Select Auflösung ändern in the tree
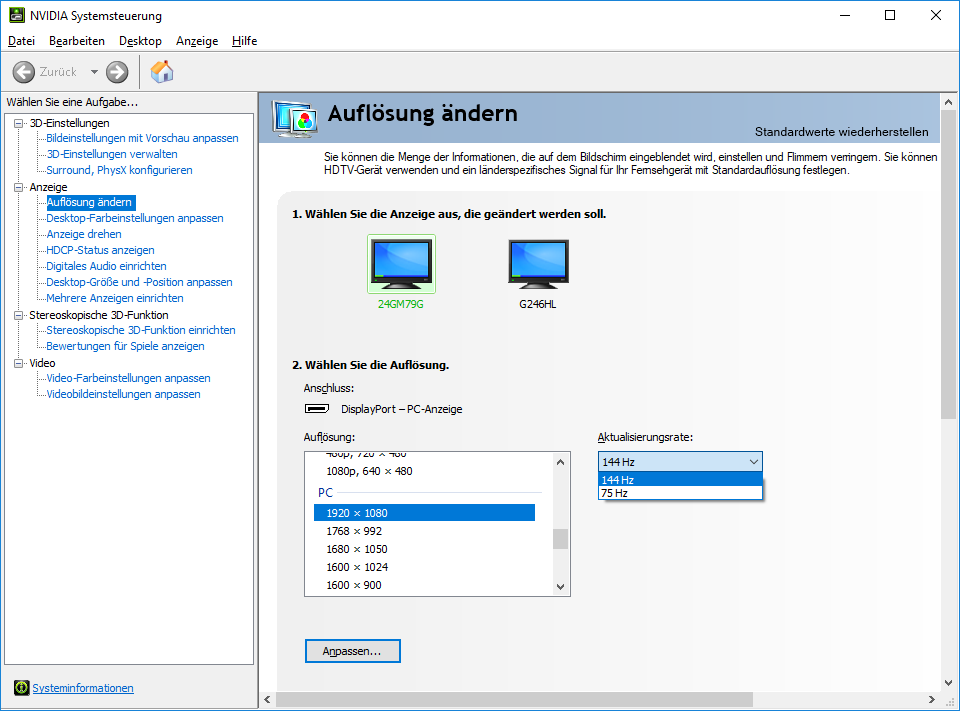 (89, 202)
